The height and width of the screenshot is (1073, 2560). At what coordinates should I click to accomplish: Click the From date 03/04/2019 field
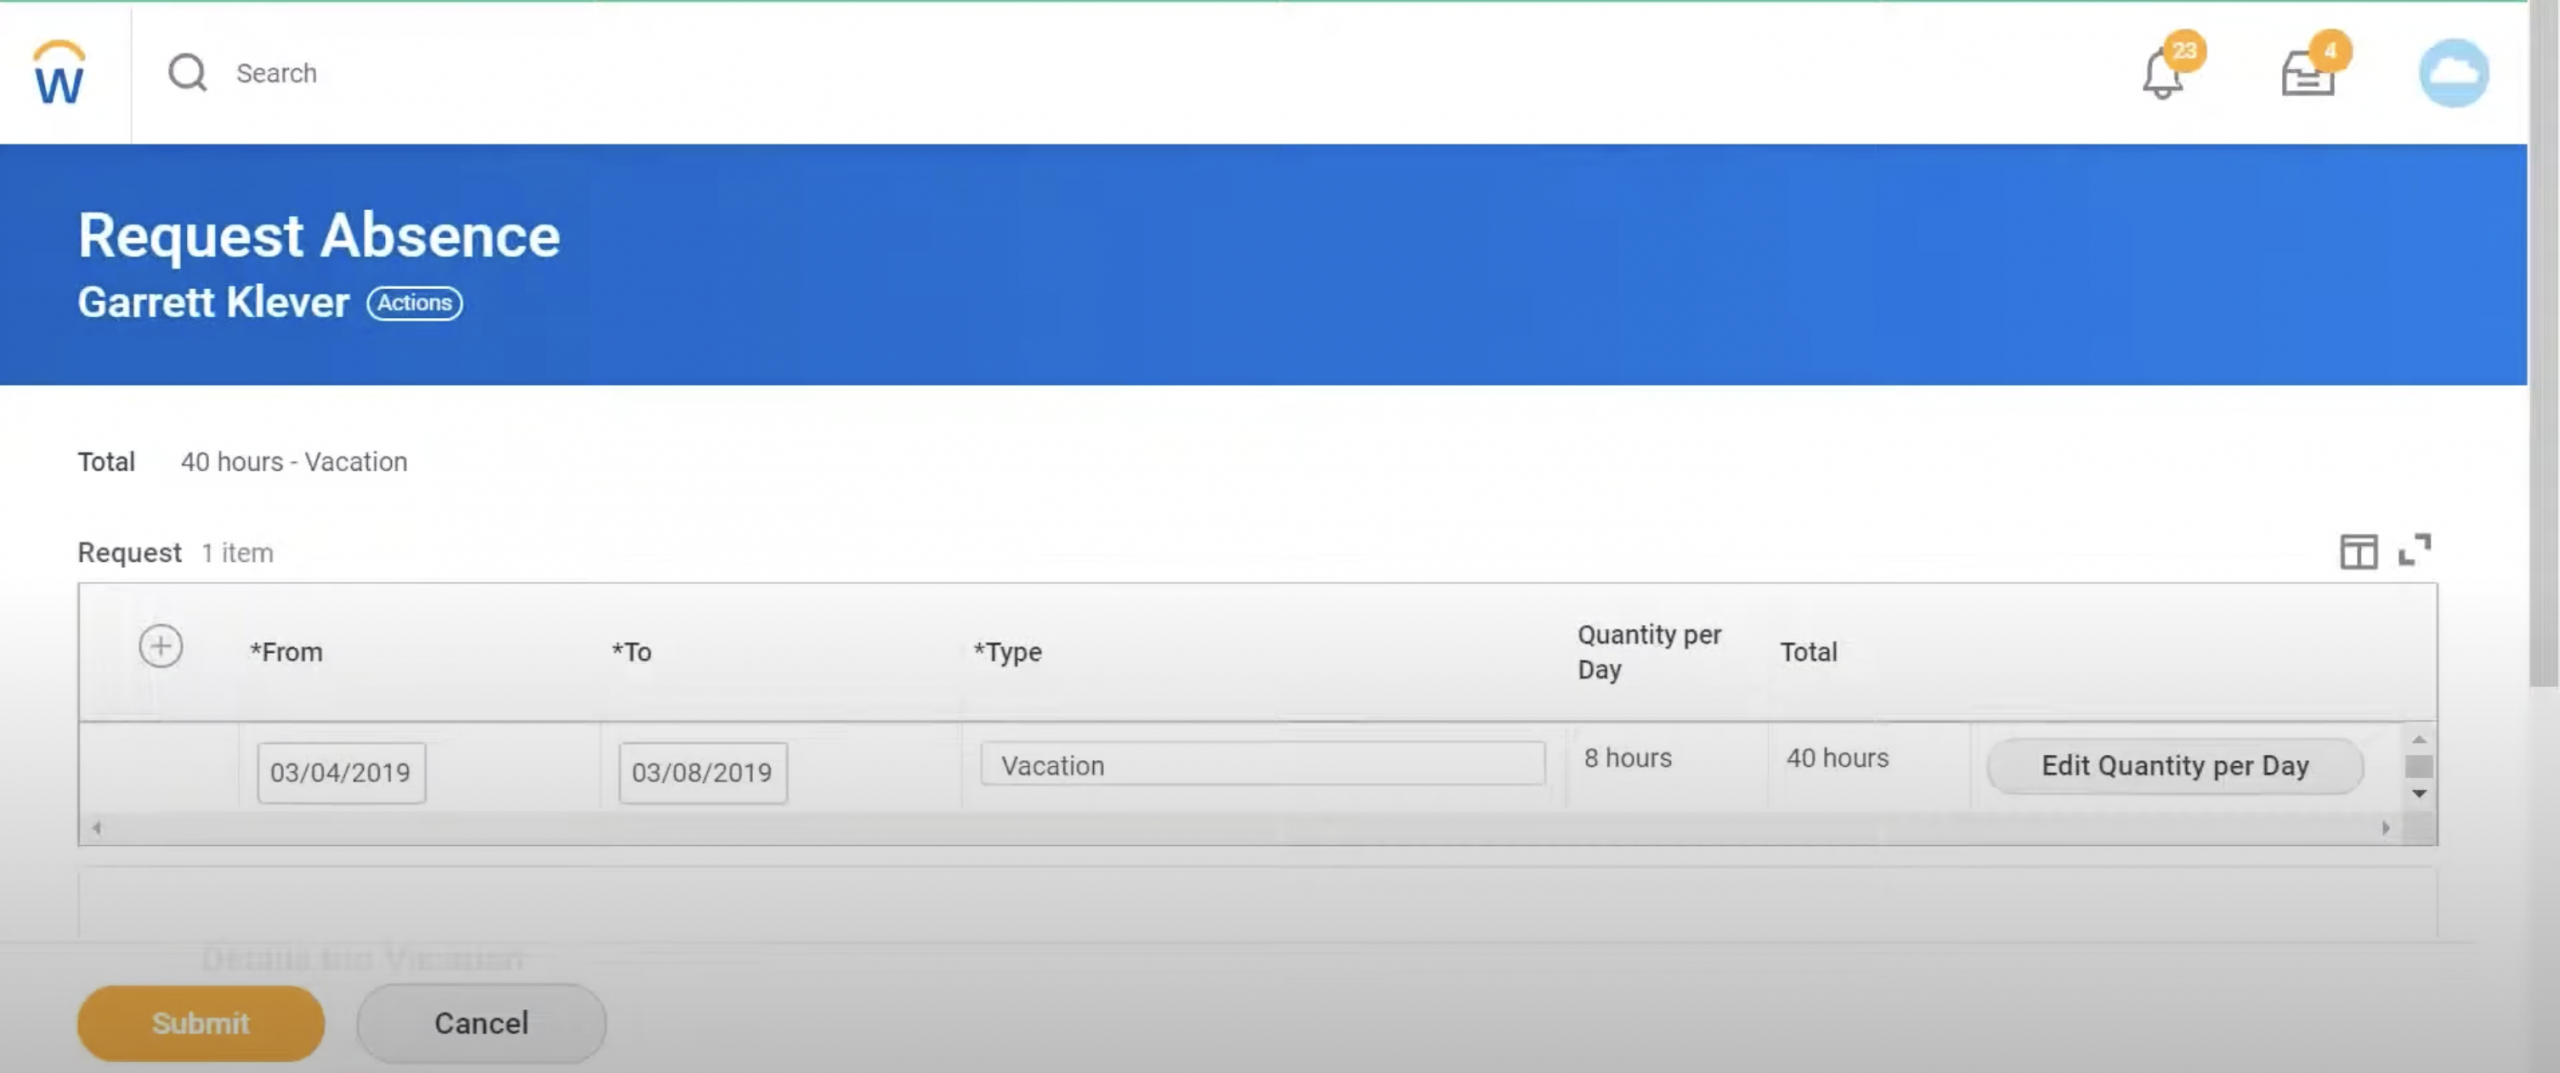click(341, 772)
